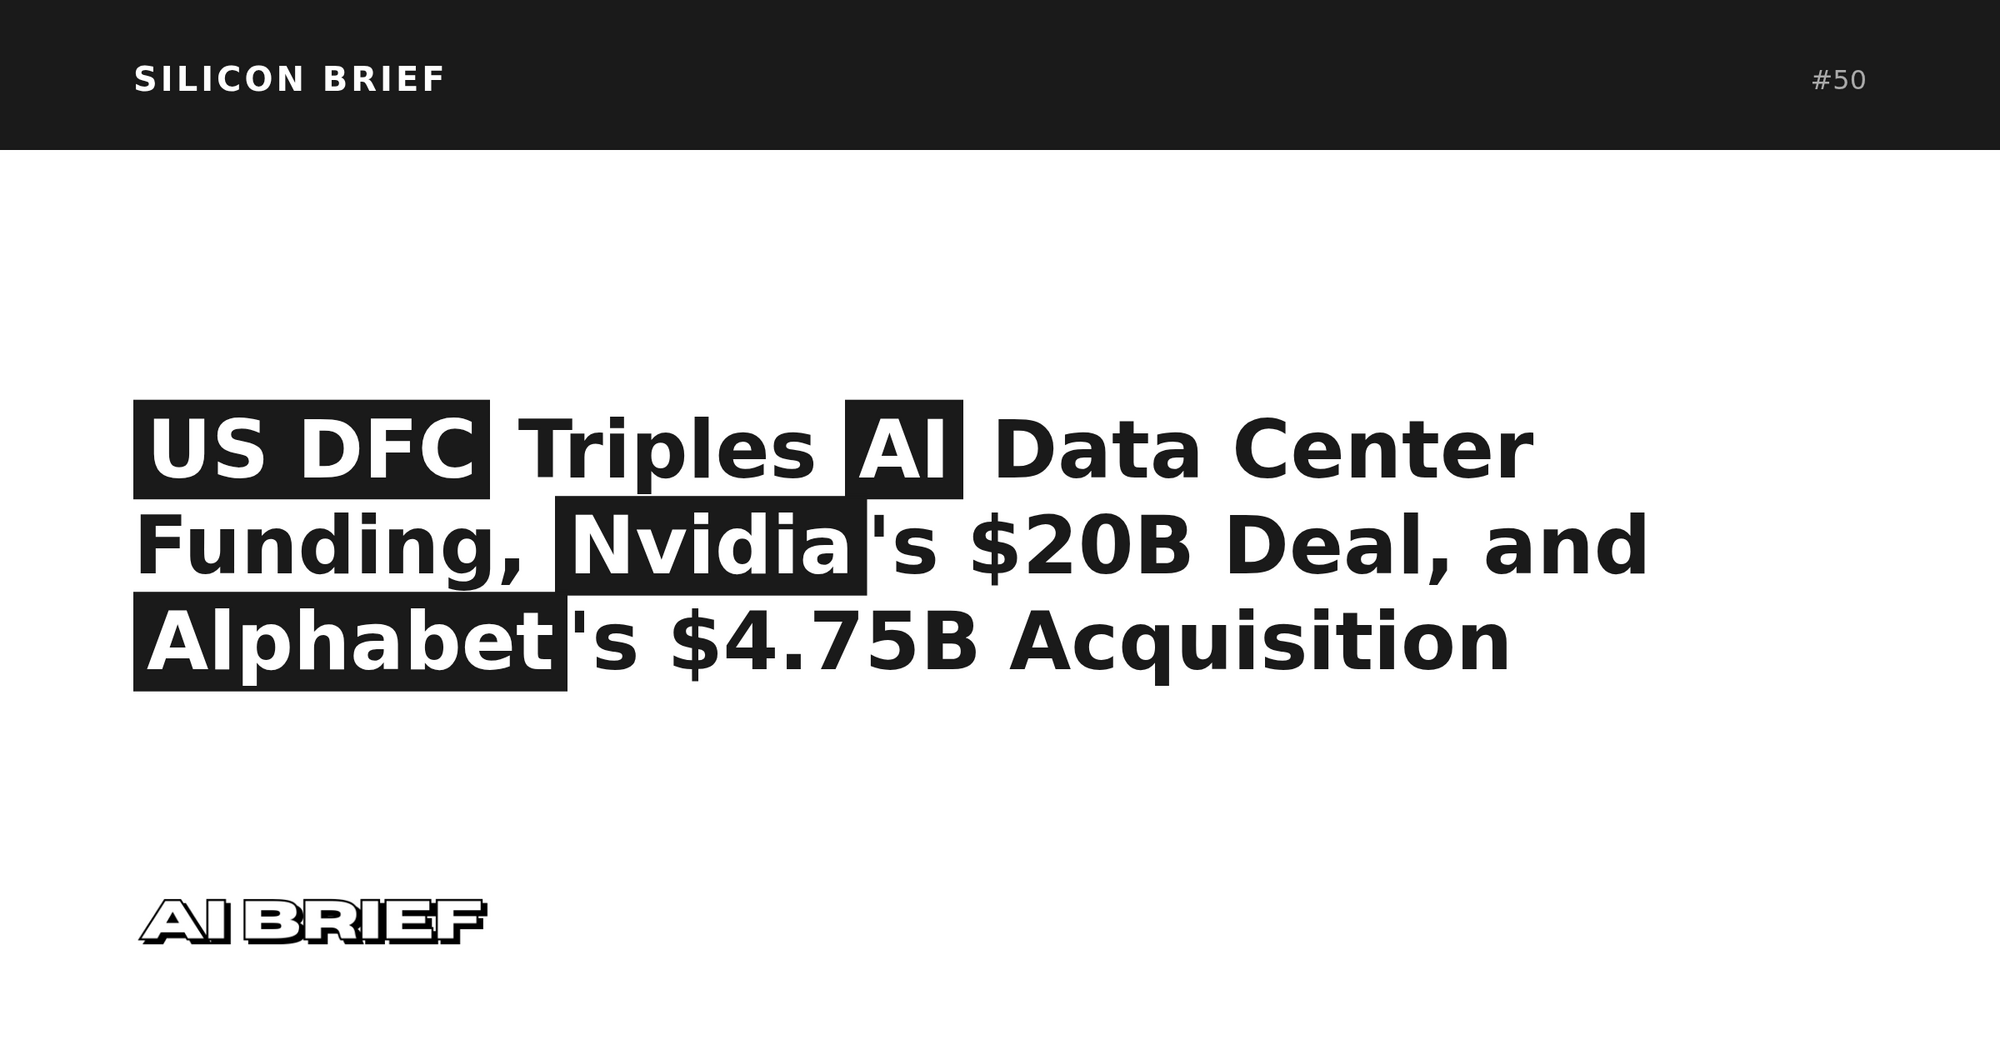
Task: Click the $4.75B figure in the headline
Action: pos(823,642)
